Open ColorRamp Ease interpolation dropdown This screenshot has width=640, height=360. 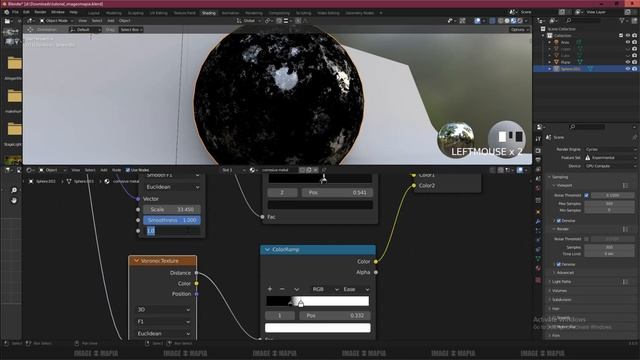356,289
